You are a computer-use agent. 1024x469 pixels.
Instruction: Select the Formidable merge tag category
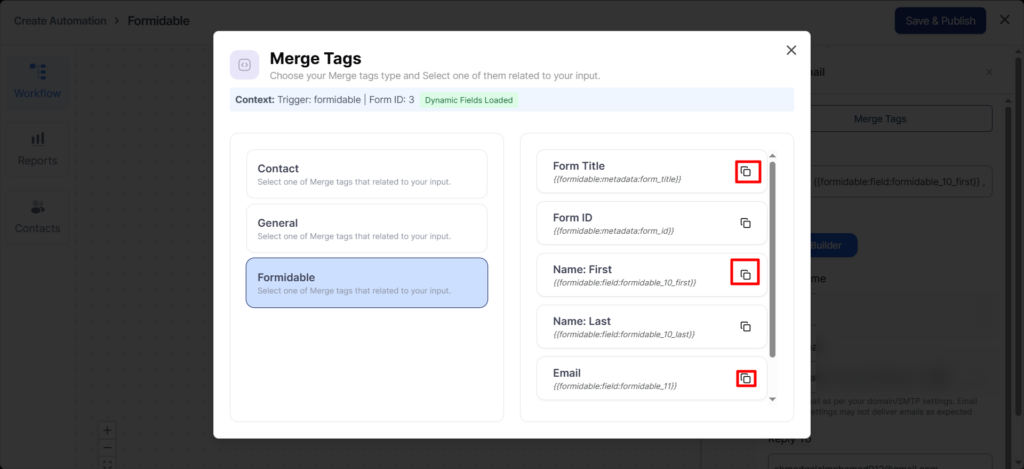367,282
